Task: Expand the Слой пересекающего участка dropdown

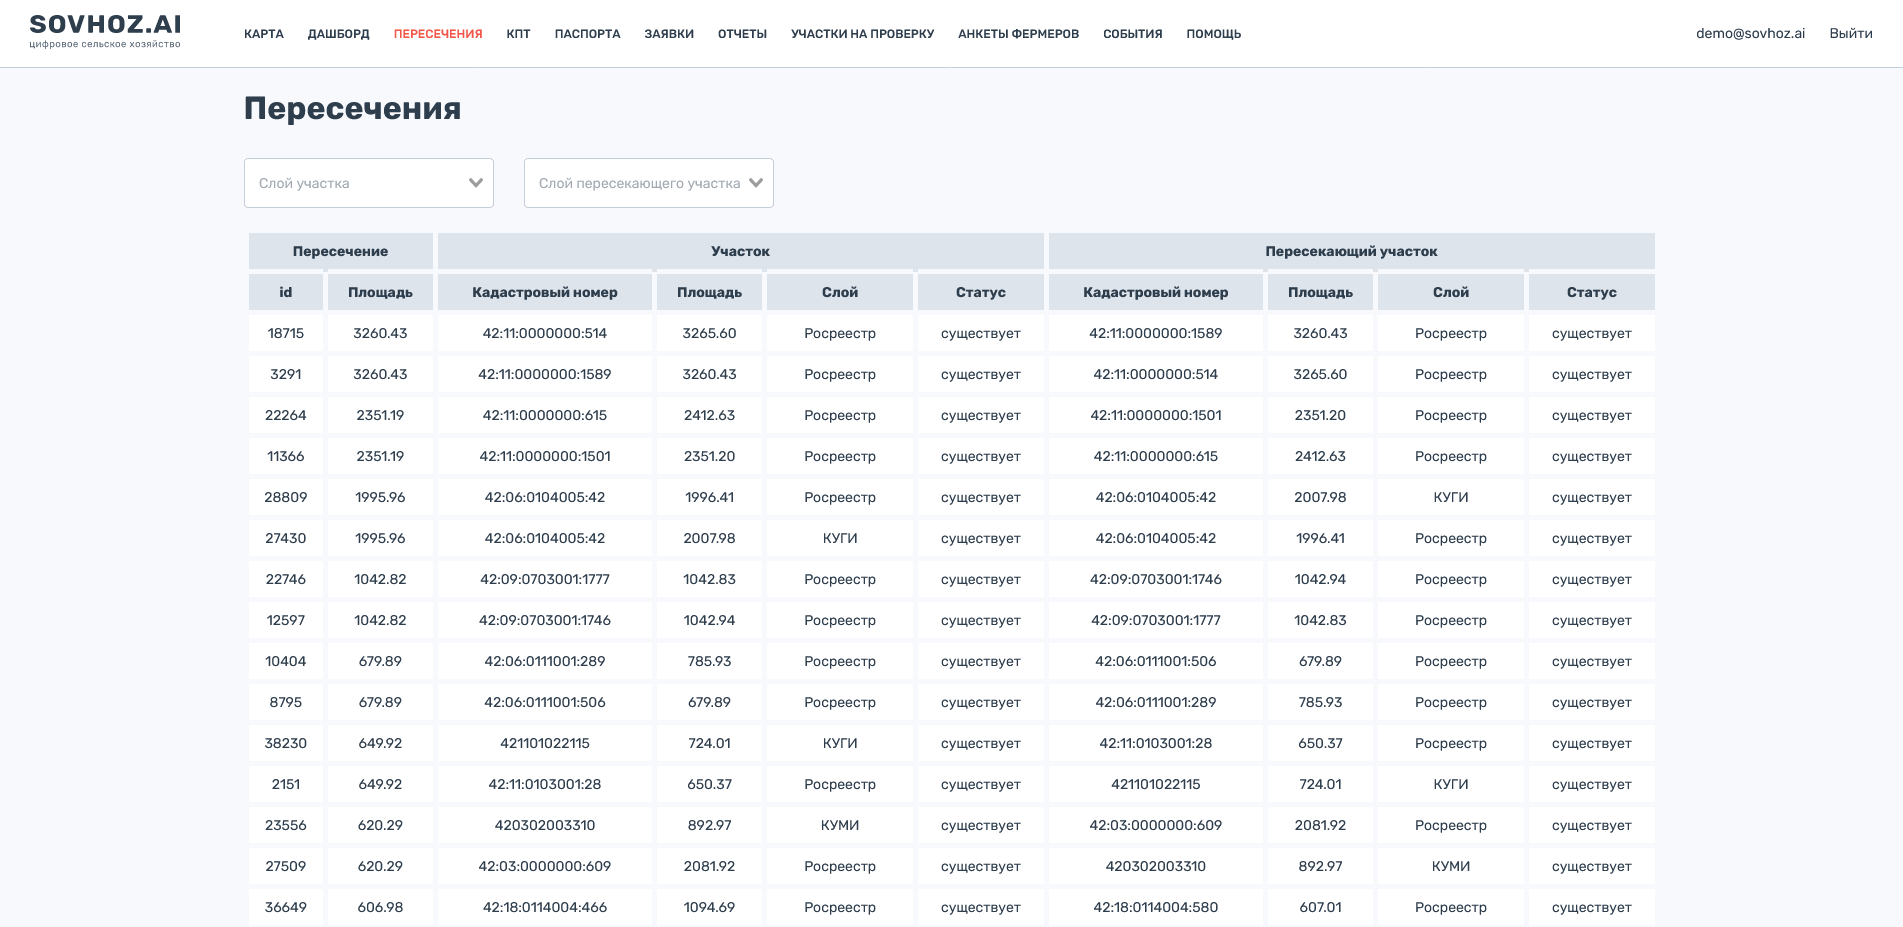Action: (x=640, y=183)
